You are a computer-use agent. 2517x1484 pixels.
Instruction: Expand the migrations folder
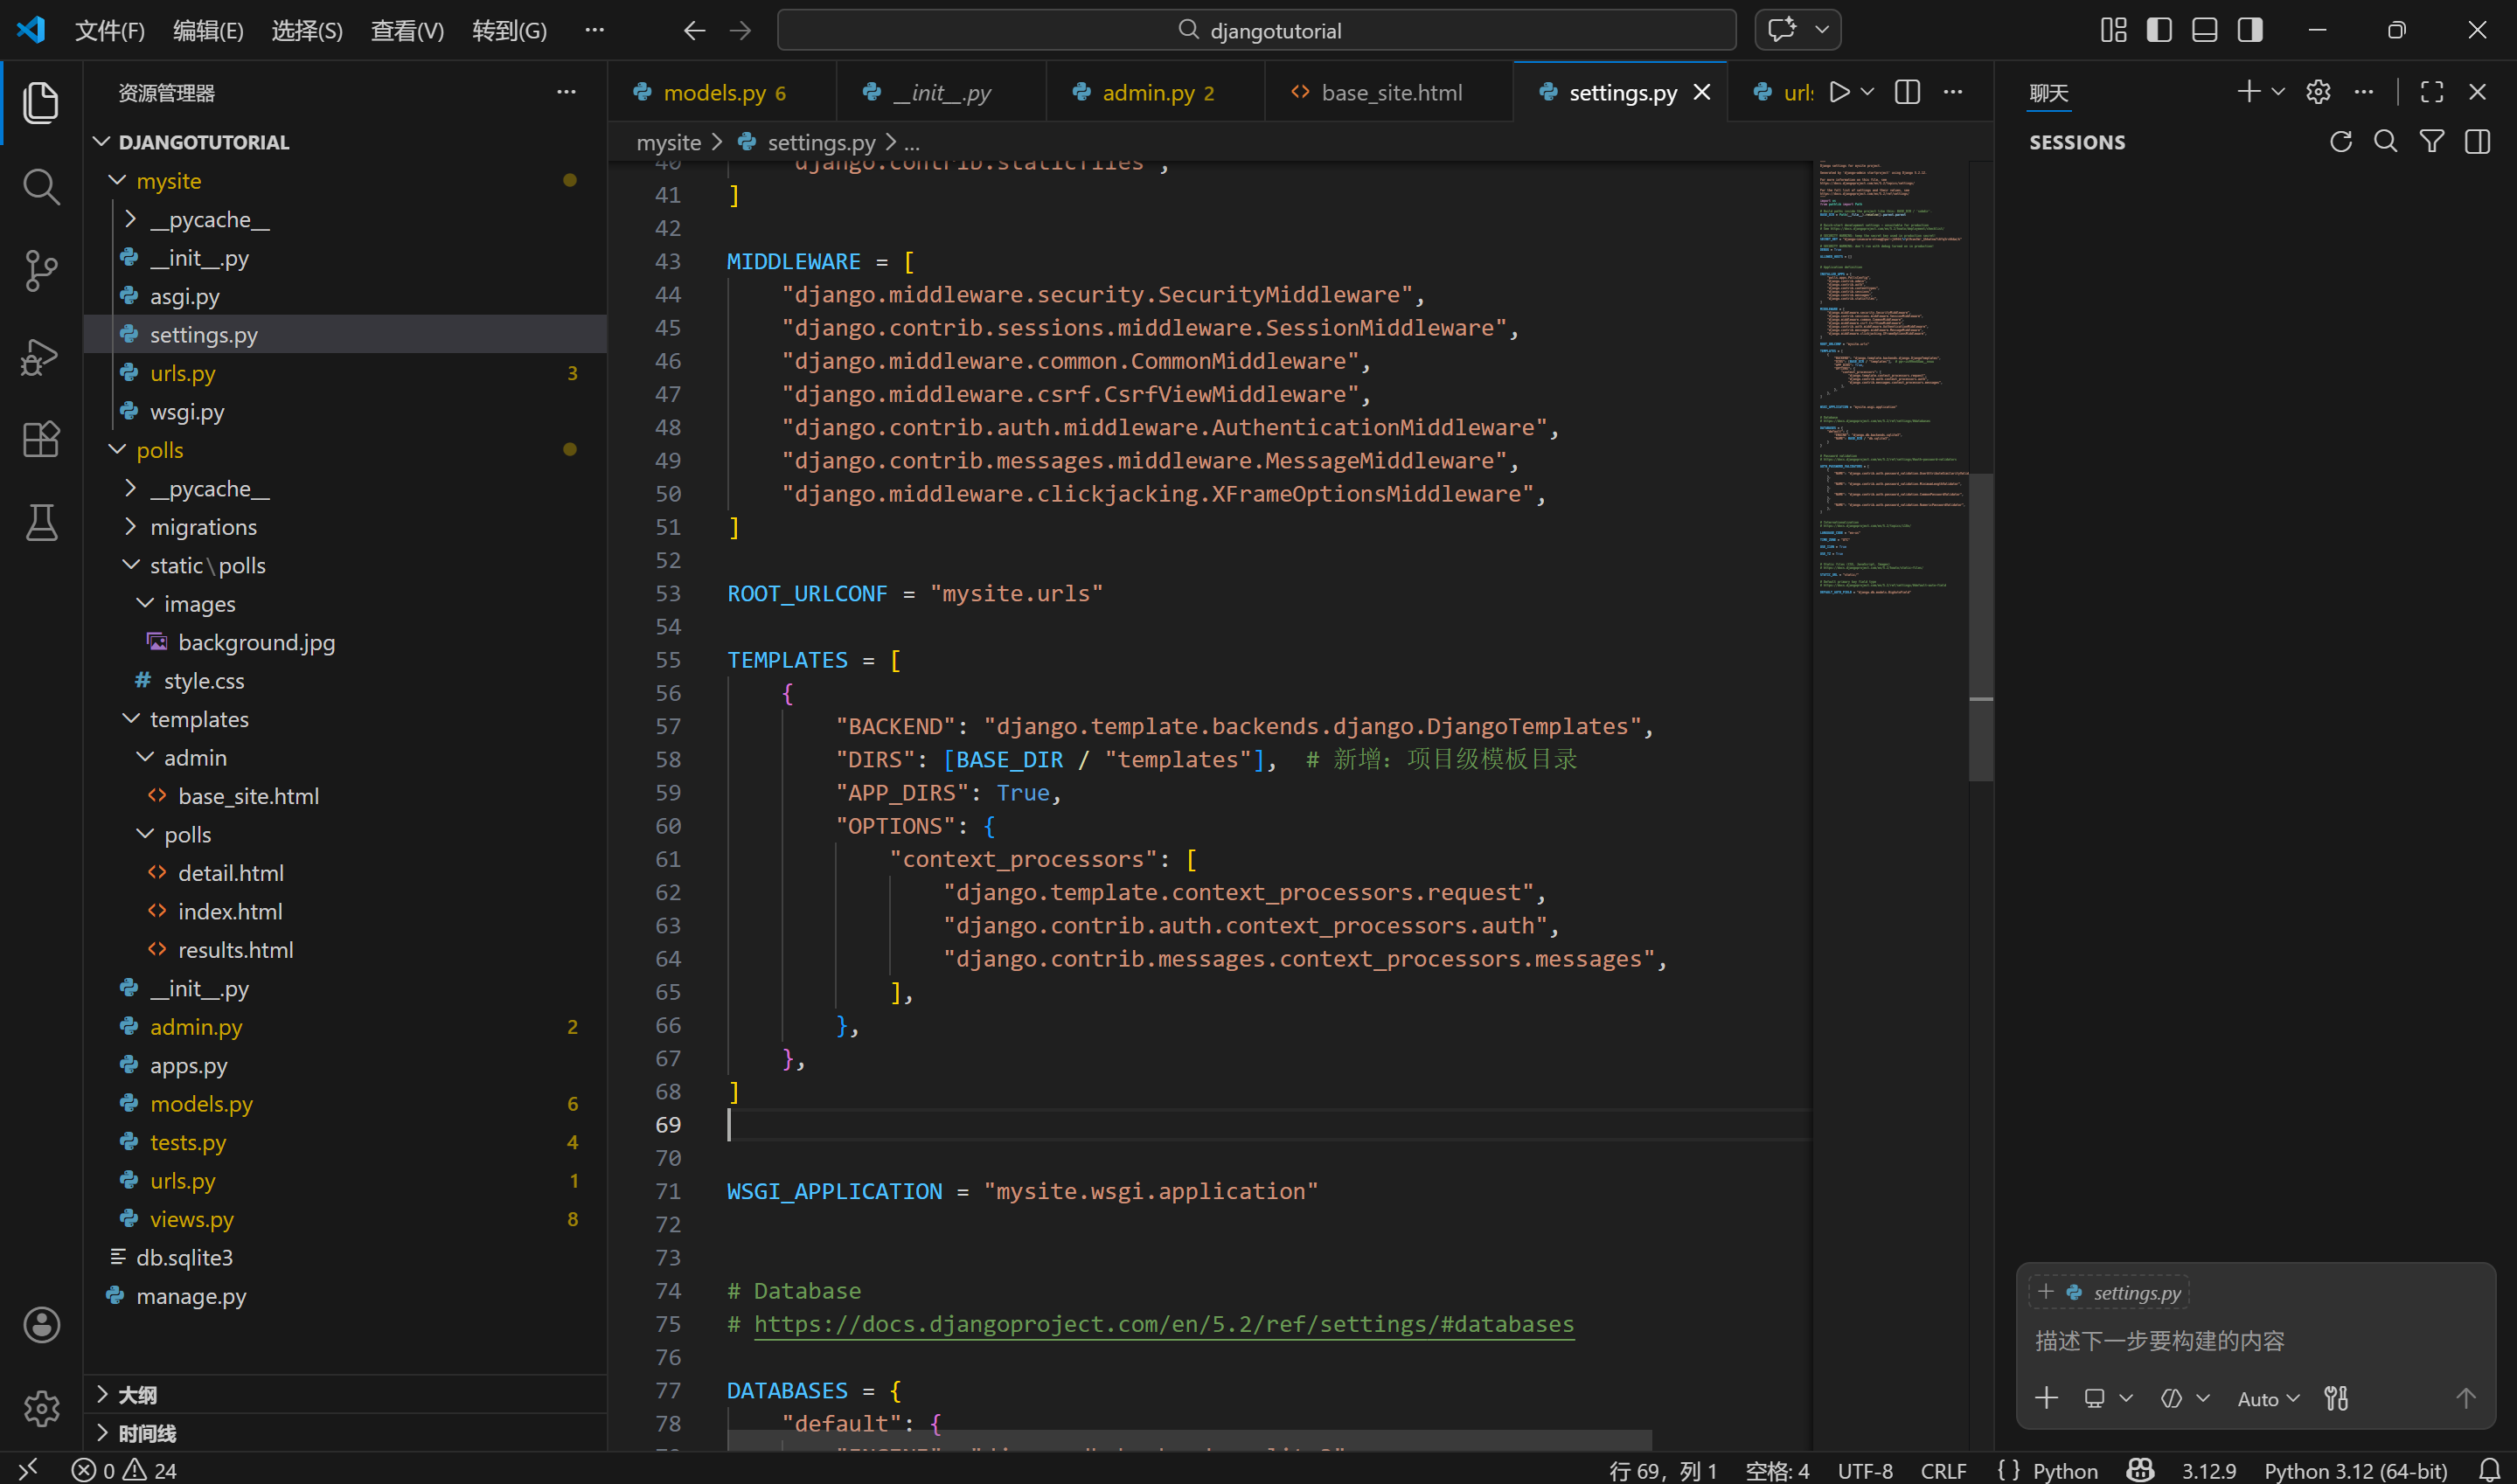coord(203,527)
